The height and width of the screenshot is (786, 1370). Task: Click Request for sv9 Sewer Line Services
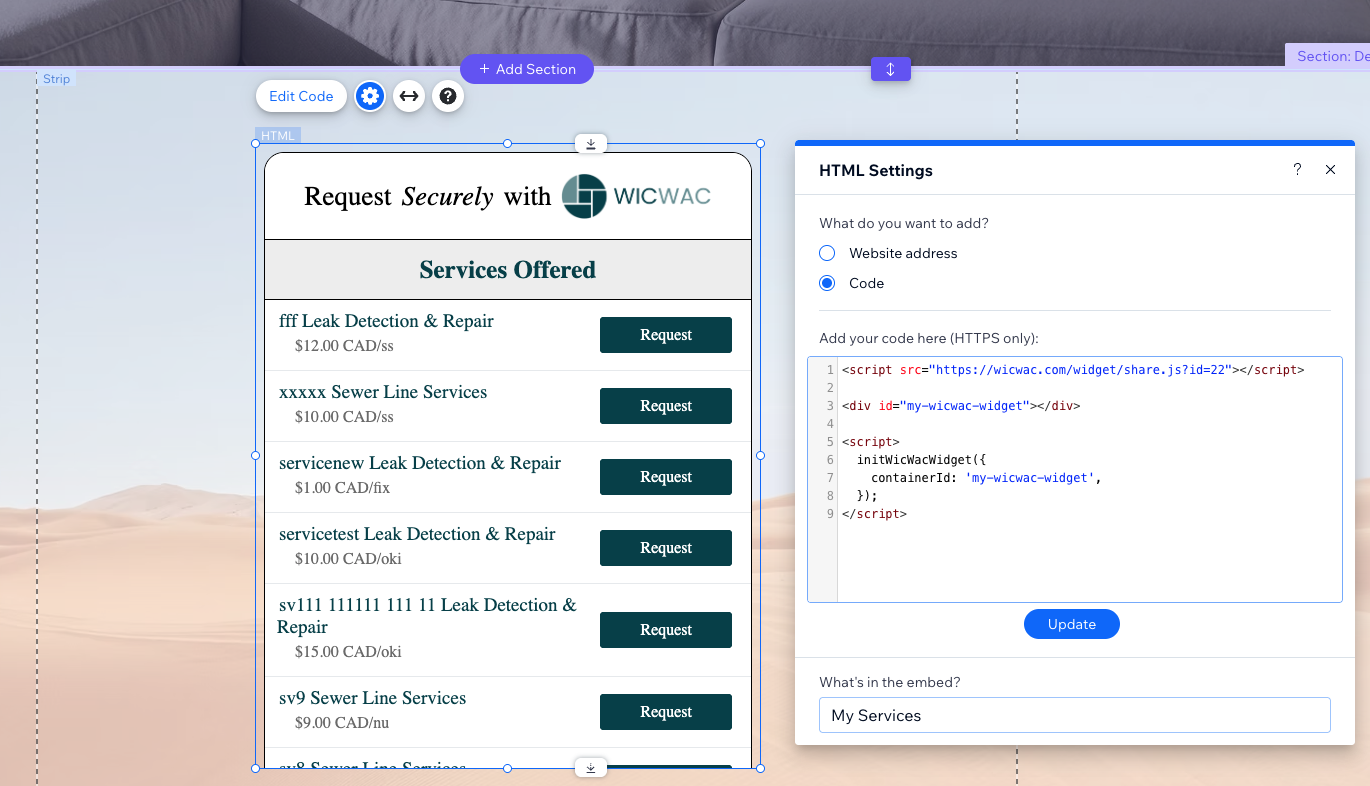click(x=665, y=711)
